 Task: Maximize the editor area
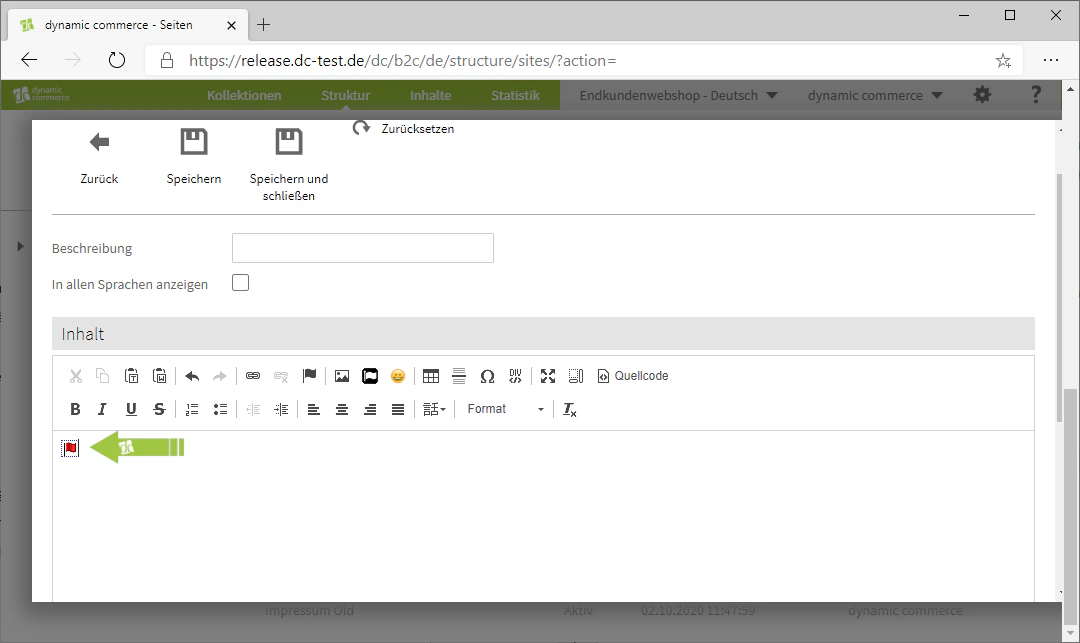[x=548, y=376]
